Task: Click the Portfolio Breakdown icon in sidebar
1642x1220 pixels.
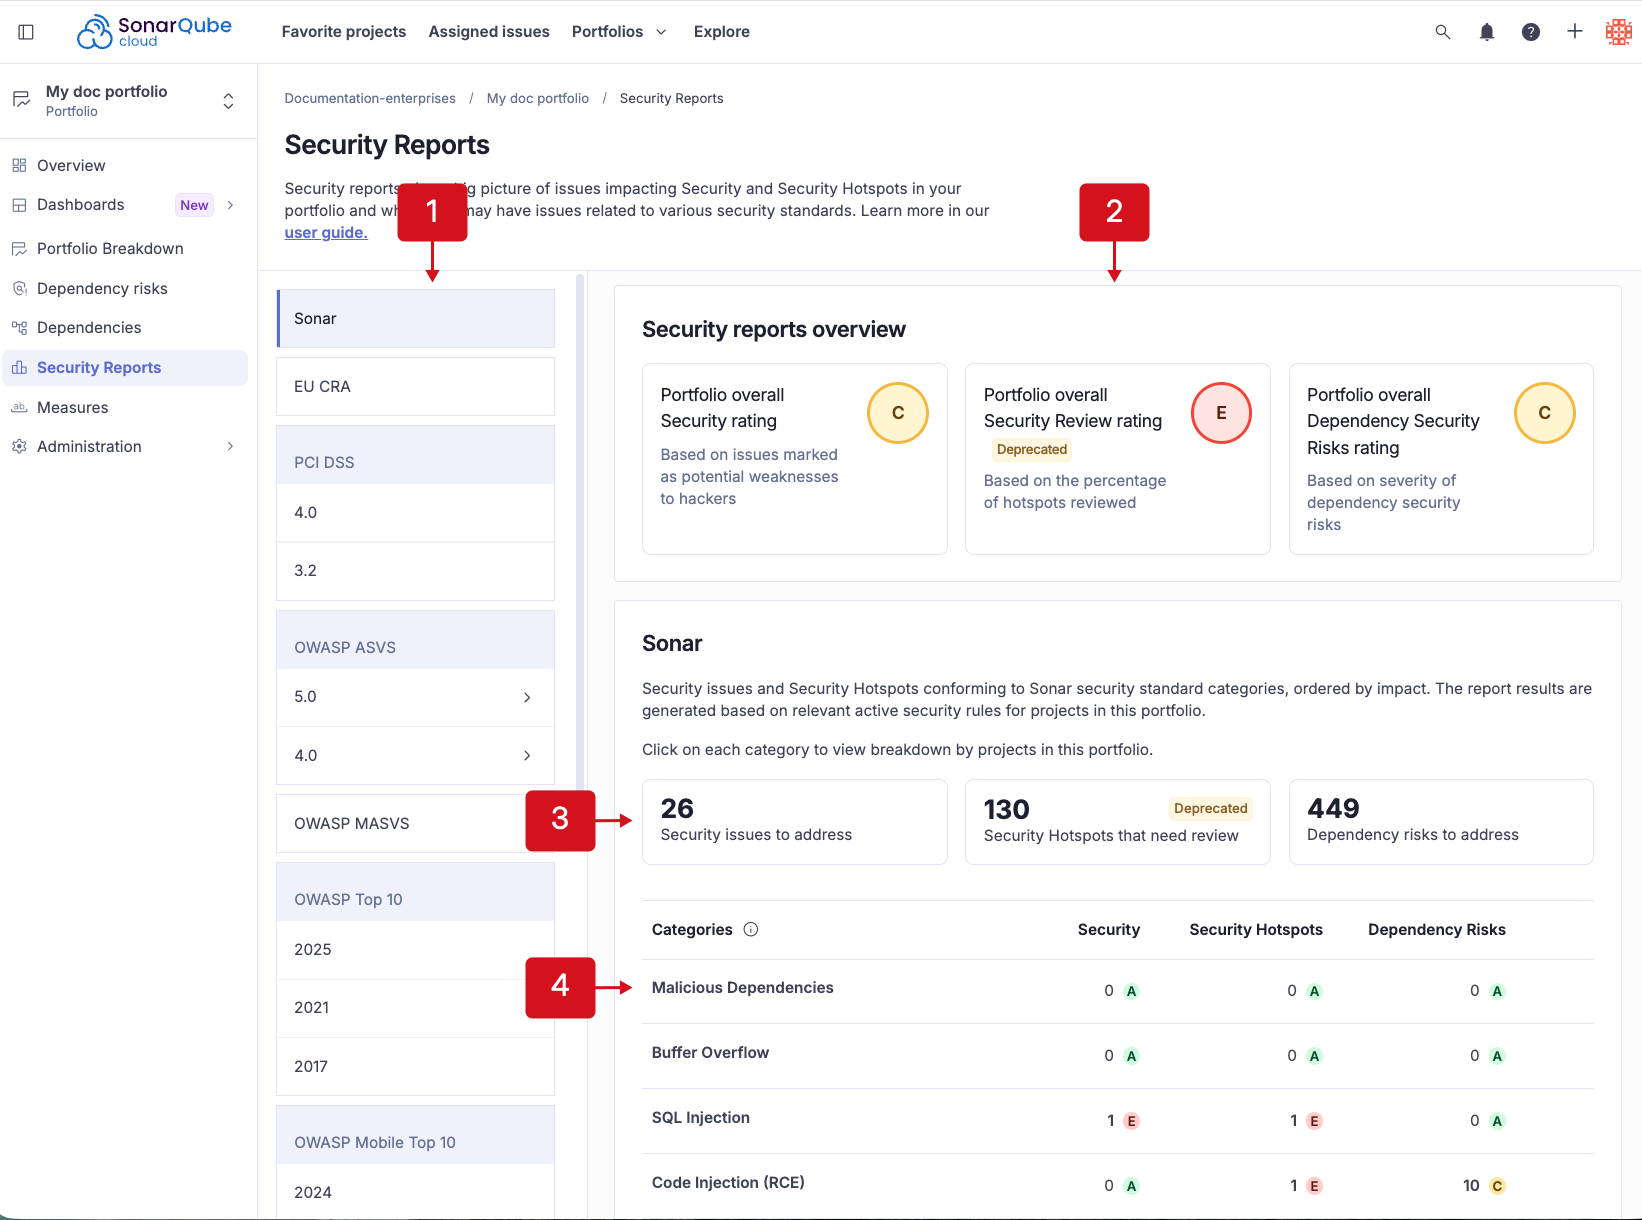Action: (x=19, y=248)
